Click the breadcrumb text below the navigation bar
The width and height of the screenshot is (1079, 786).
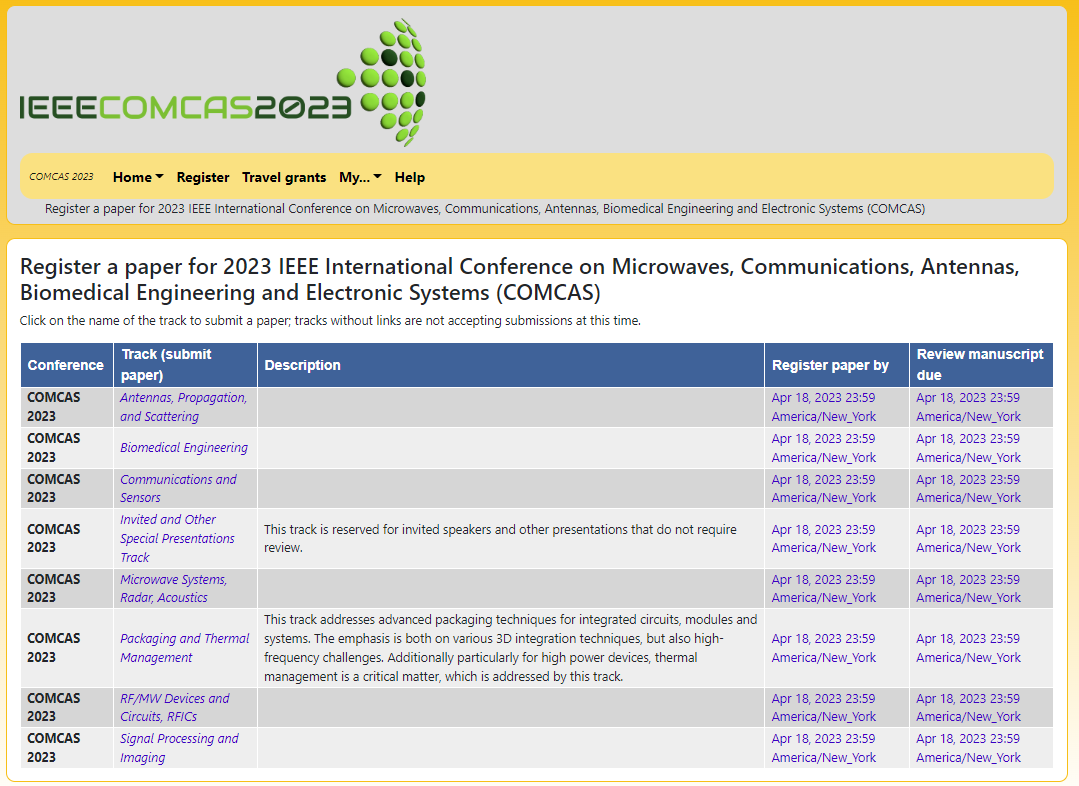[484, 209]
